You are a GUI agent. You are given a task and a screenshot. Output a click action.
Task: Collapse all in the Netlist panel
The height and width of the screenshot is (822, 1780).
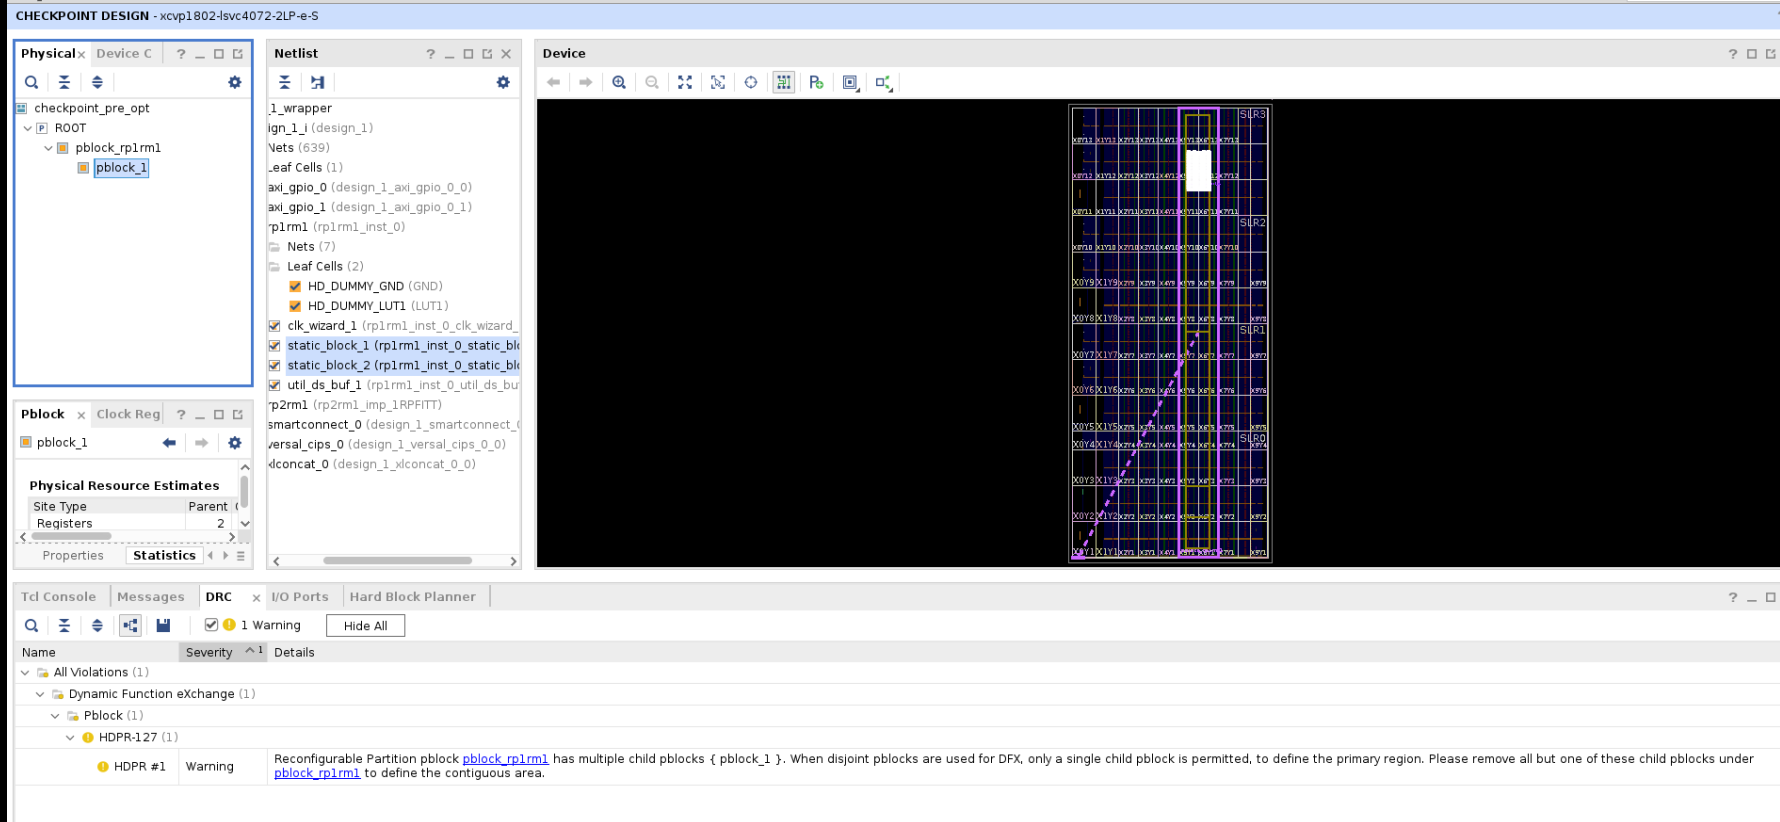285,82
